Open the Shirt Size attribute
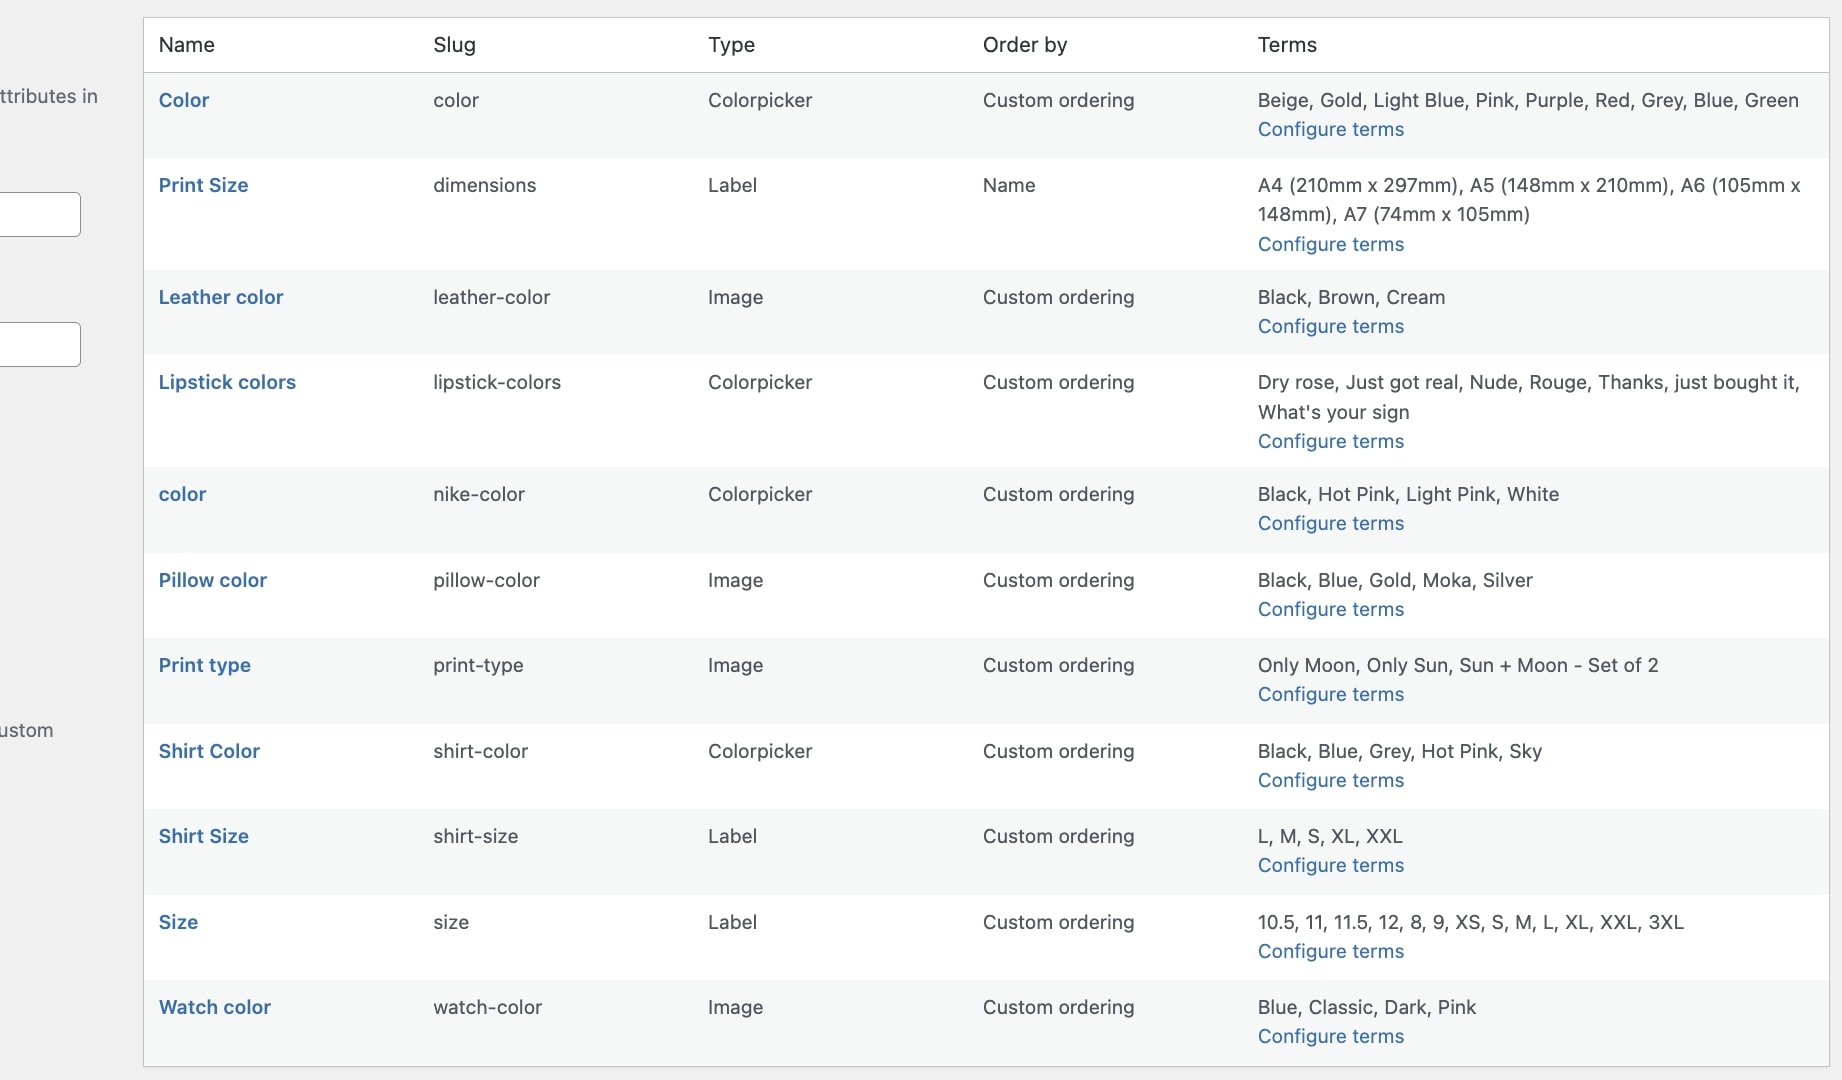1842x1080 pixels. [x=204, y=836]
